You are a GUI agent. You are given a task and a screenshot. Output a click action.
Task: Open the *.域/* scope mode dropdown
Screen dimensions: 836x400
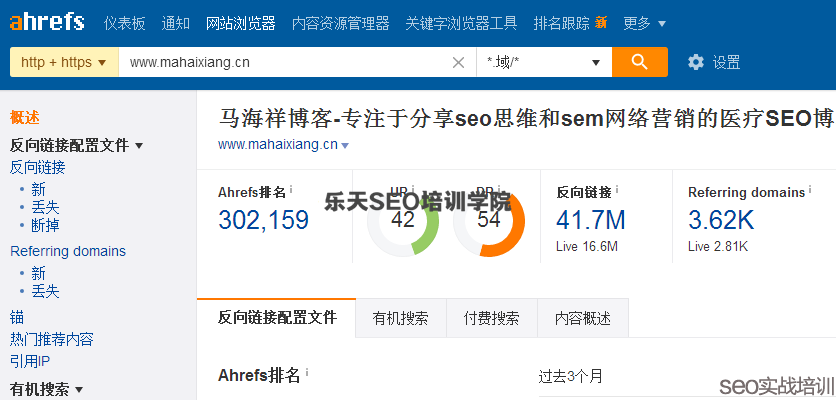coord(543,62)
